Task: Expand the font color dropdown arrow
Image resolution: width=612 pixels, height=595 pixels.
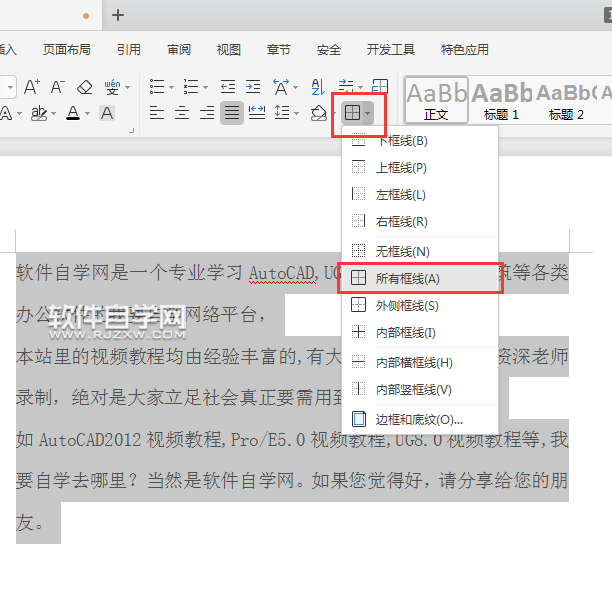Action: tap(87, 114)
